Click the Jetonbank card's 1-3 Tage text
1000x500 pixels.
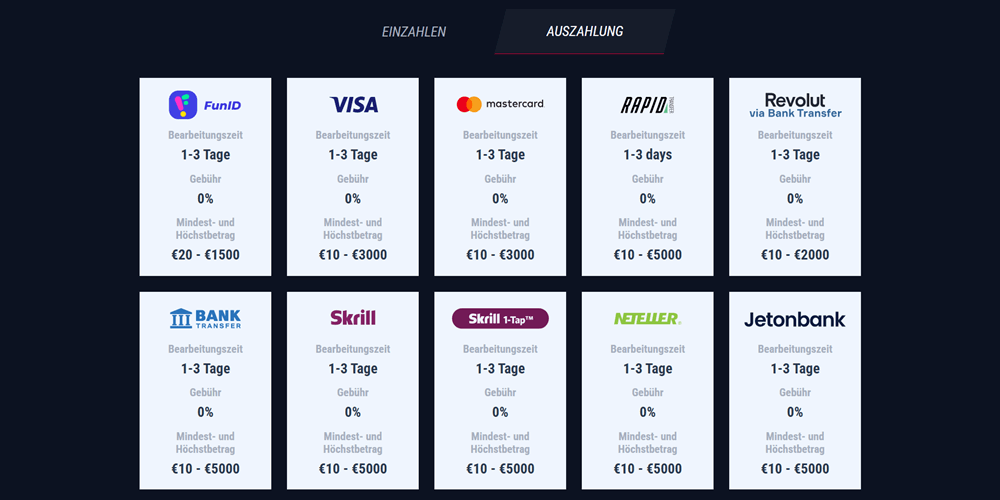pos(795,369)
